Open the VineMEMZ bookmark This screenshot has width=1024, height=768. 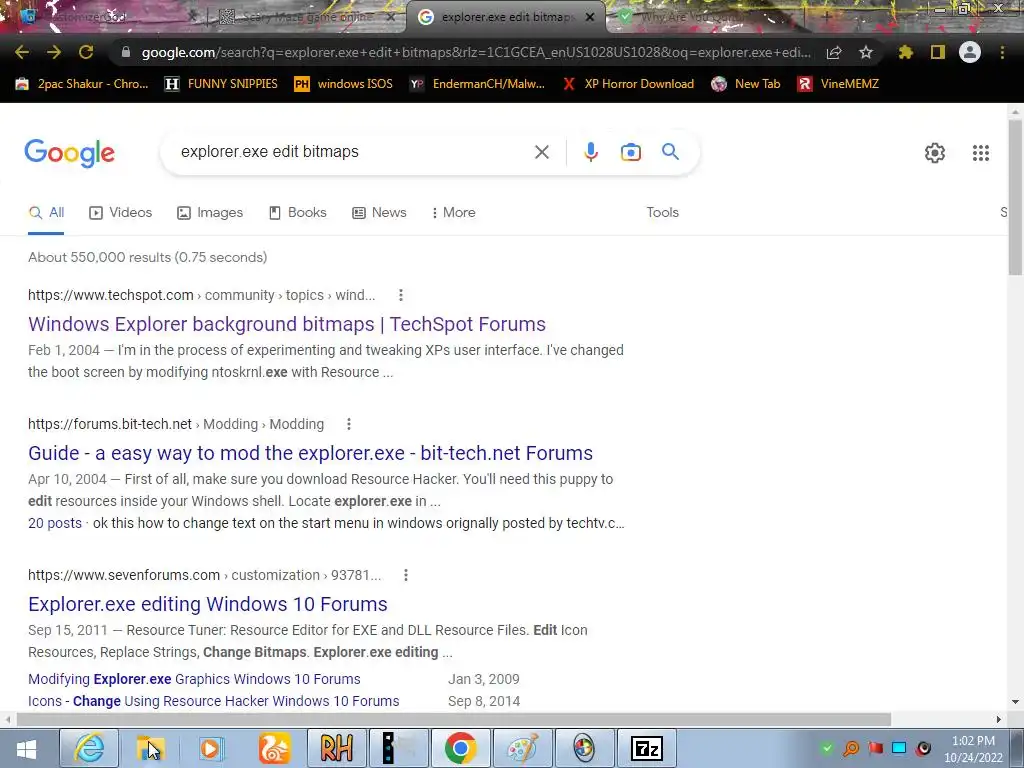tap(838, 84)
